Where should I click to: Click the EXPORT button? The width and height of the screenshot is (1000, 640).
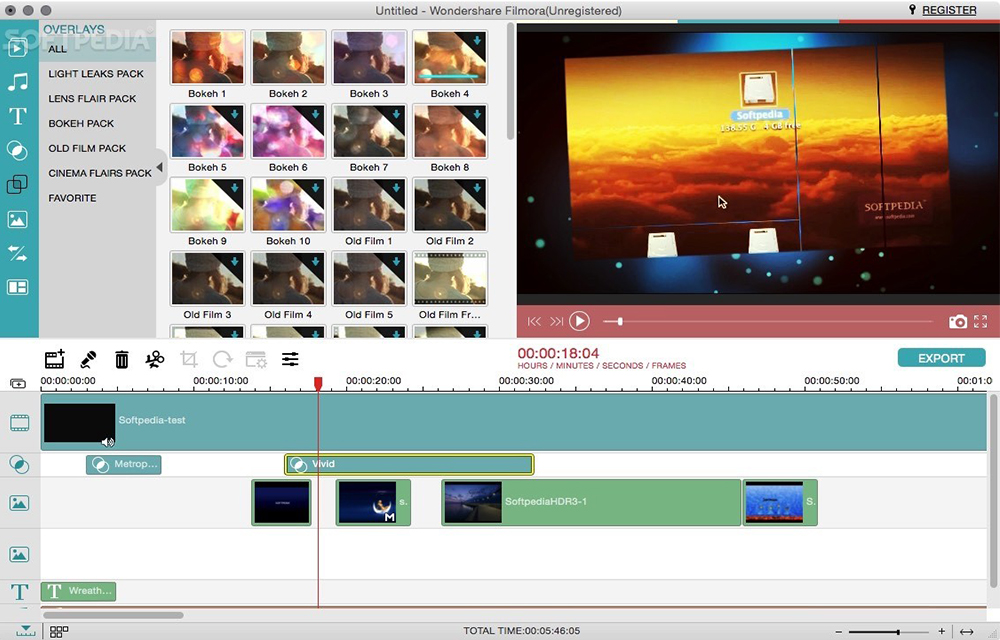pyautogui.click(x=941, y=357)
